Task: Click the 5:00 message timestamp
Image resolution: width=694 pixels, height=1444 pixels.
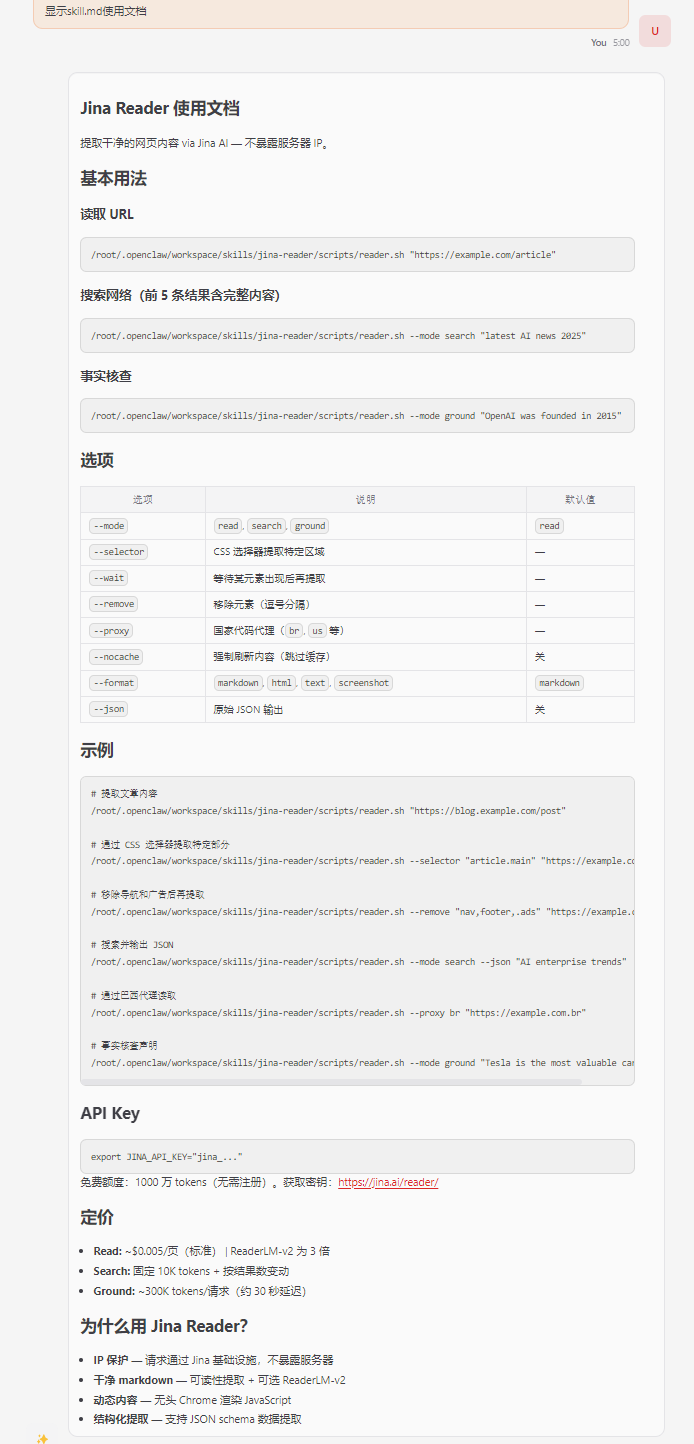Action: [621, 43]
